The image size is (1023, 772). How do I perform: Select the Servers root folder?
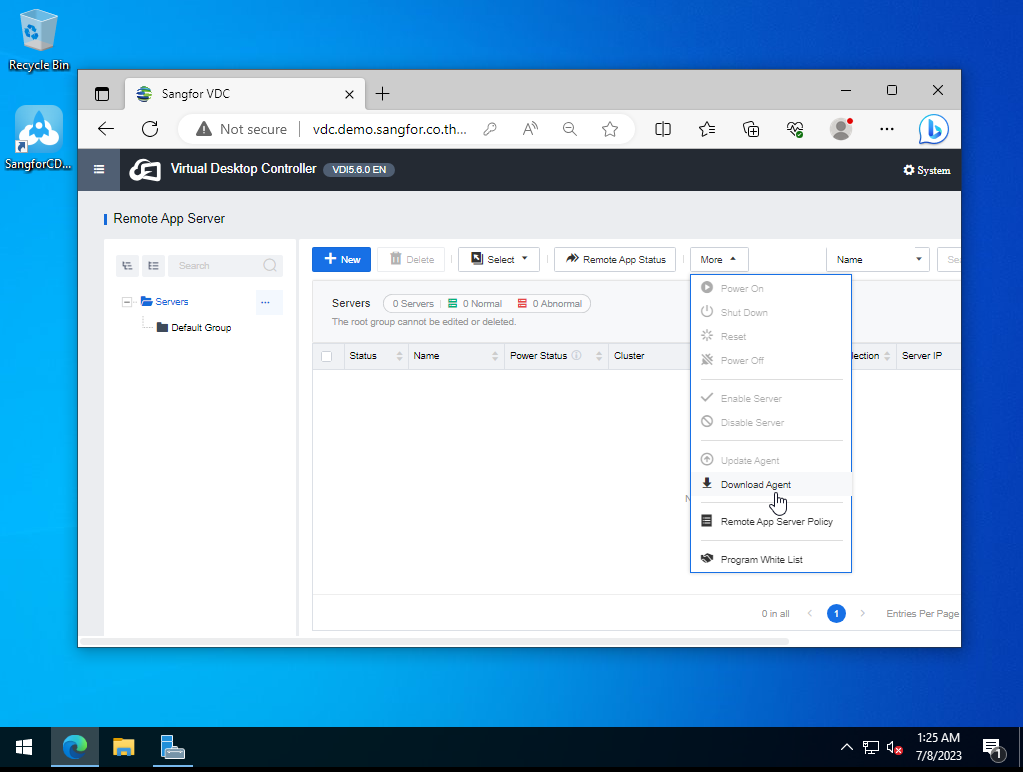pos(164,301)
